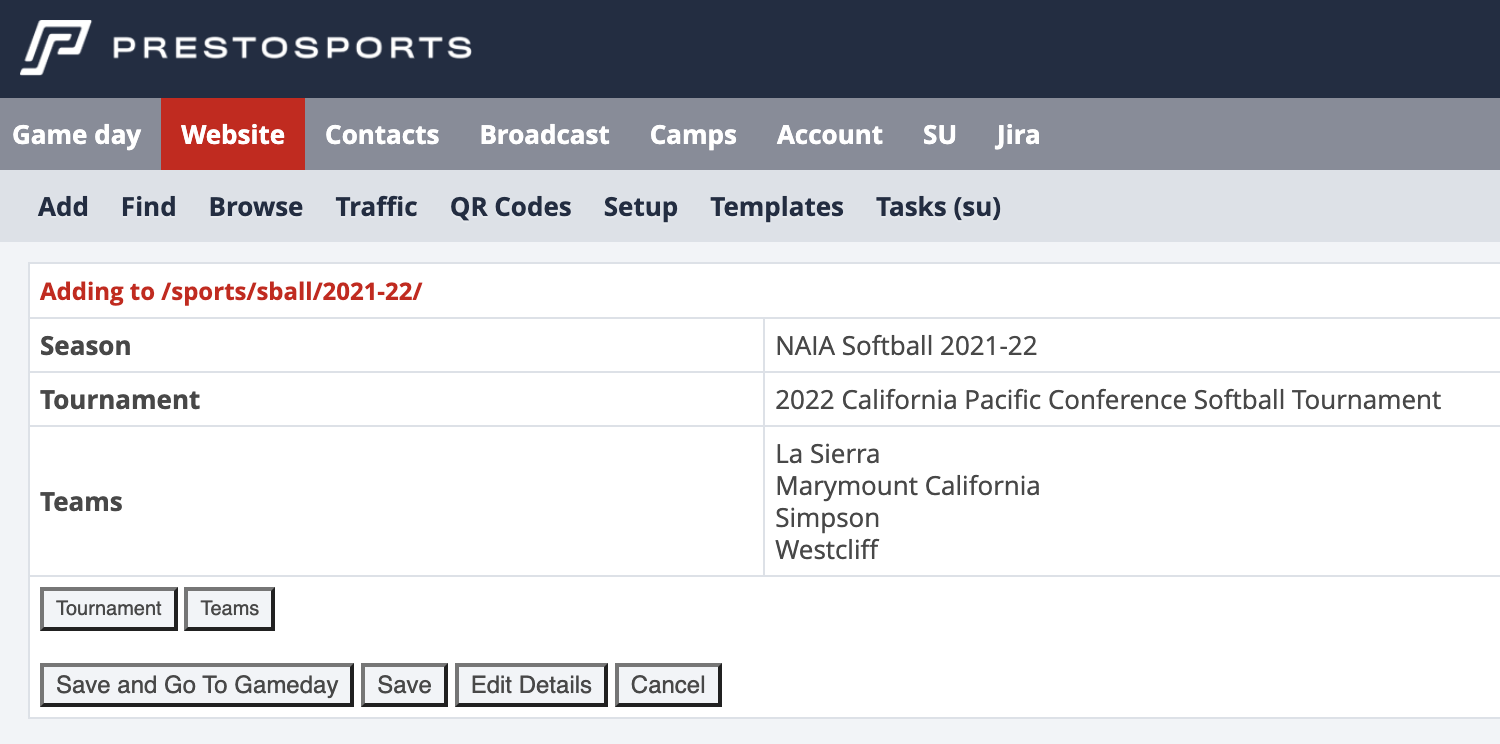This screenshot has width=1500, height=744.
Task: Open the Jira tab
Action: [1017, 135]
